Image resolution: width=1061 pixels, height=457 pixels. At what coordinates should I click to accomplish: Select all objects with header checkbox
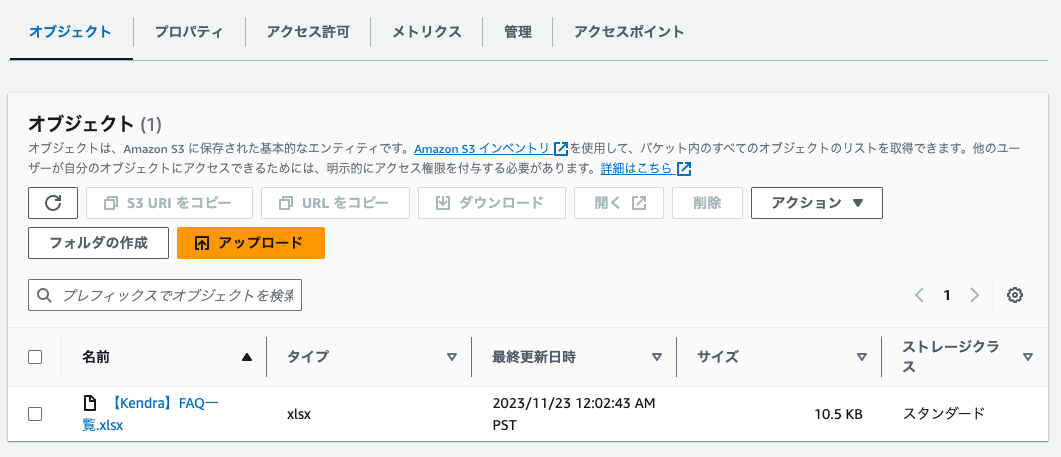click(x=35, y=357)
